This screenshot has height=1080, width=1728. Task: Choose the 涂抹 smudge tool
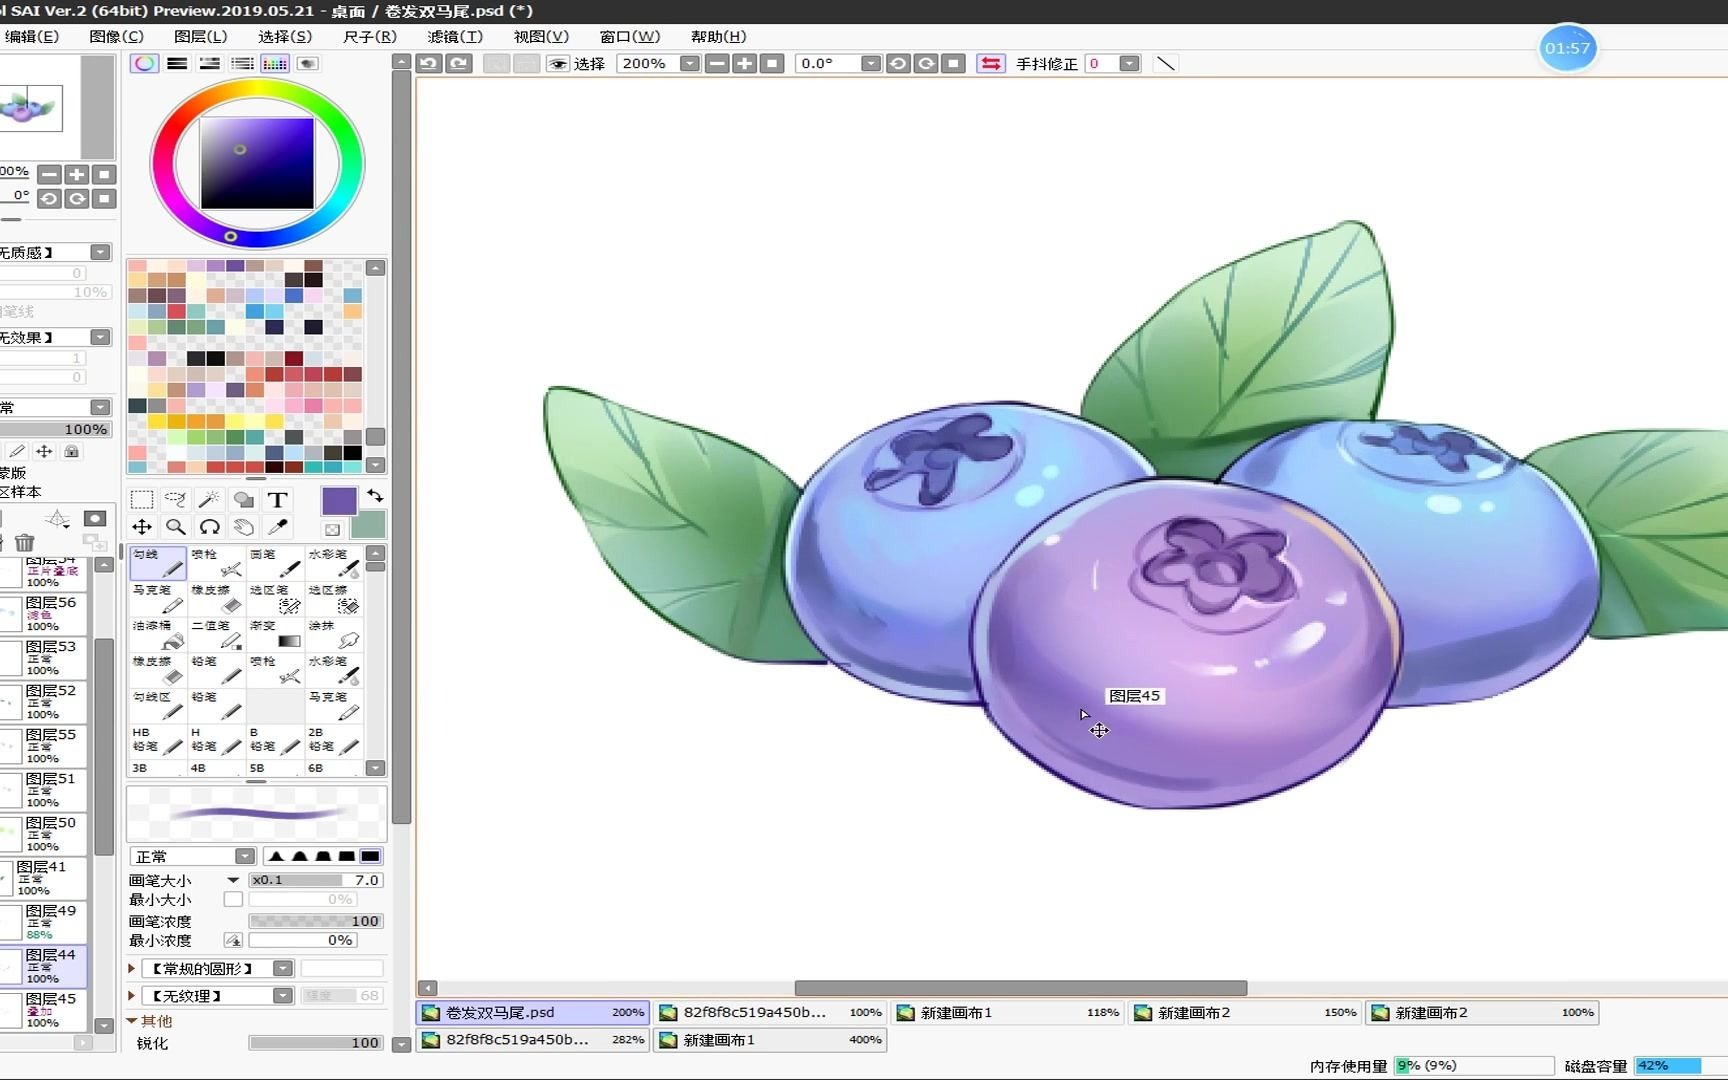[x=334, y=634]
